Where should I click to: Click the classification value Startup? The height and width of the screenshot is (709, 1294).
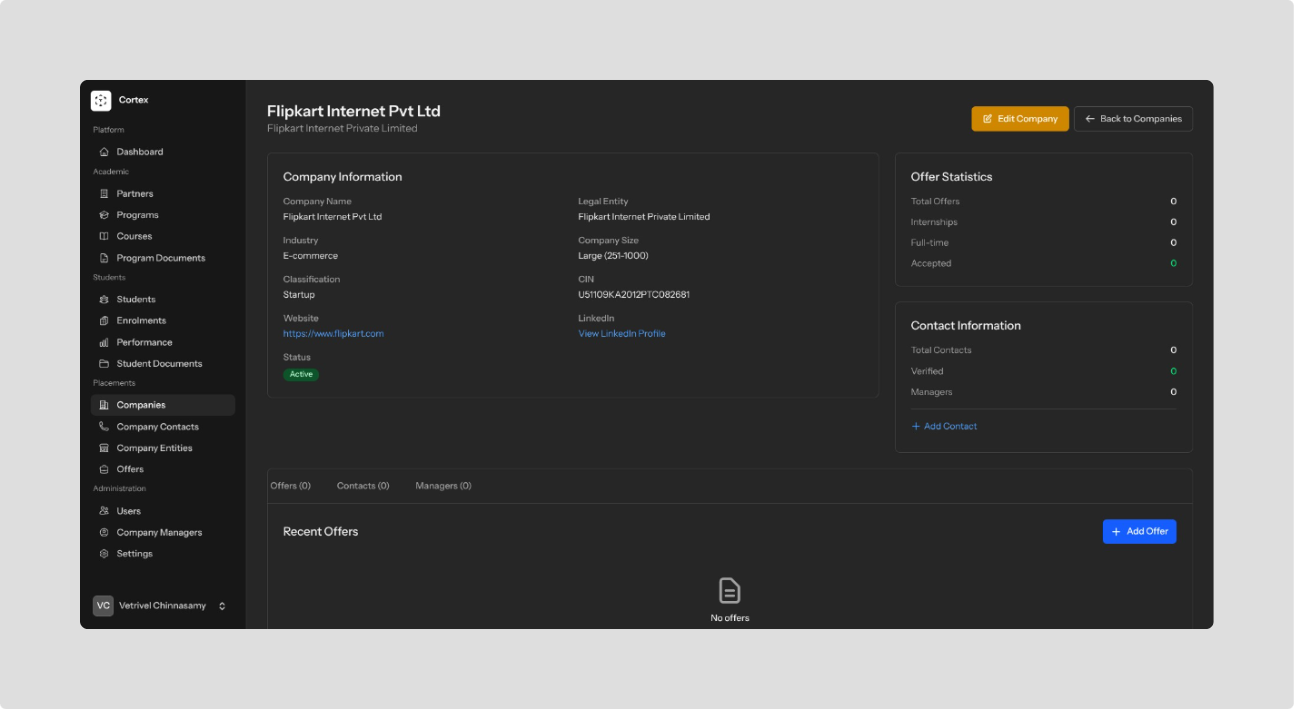[299, 295]
